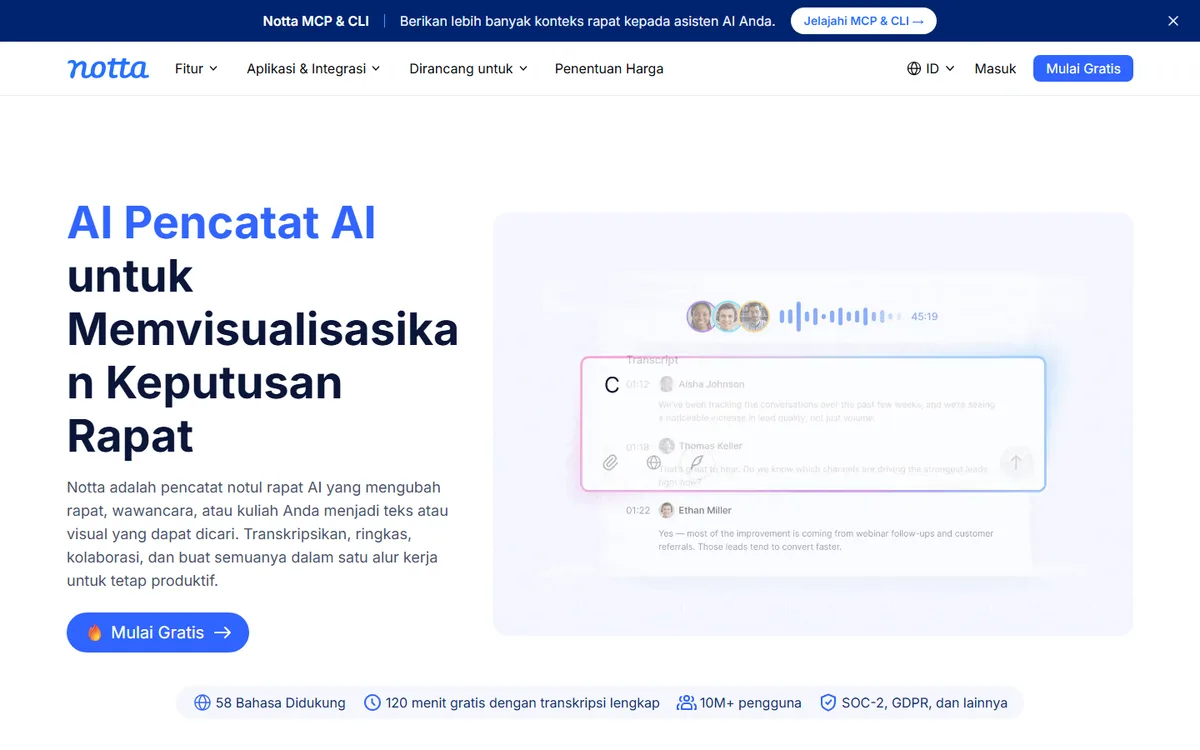Click the users icon beside 10M+ pengguna

point(686,703)
